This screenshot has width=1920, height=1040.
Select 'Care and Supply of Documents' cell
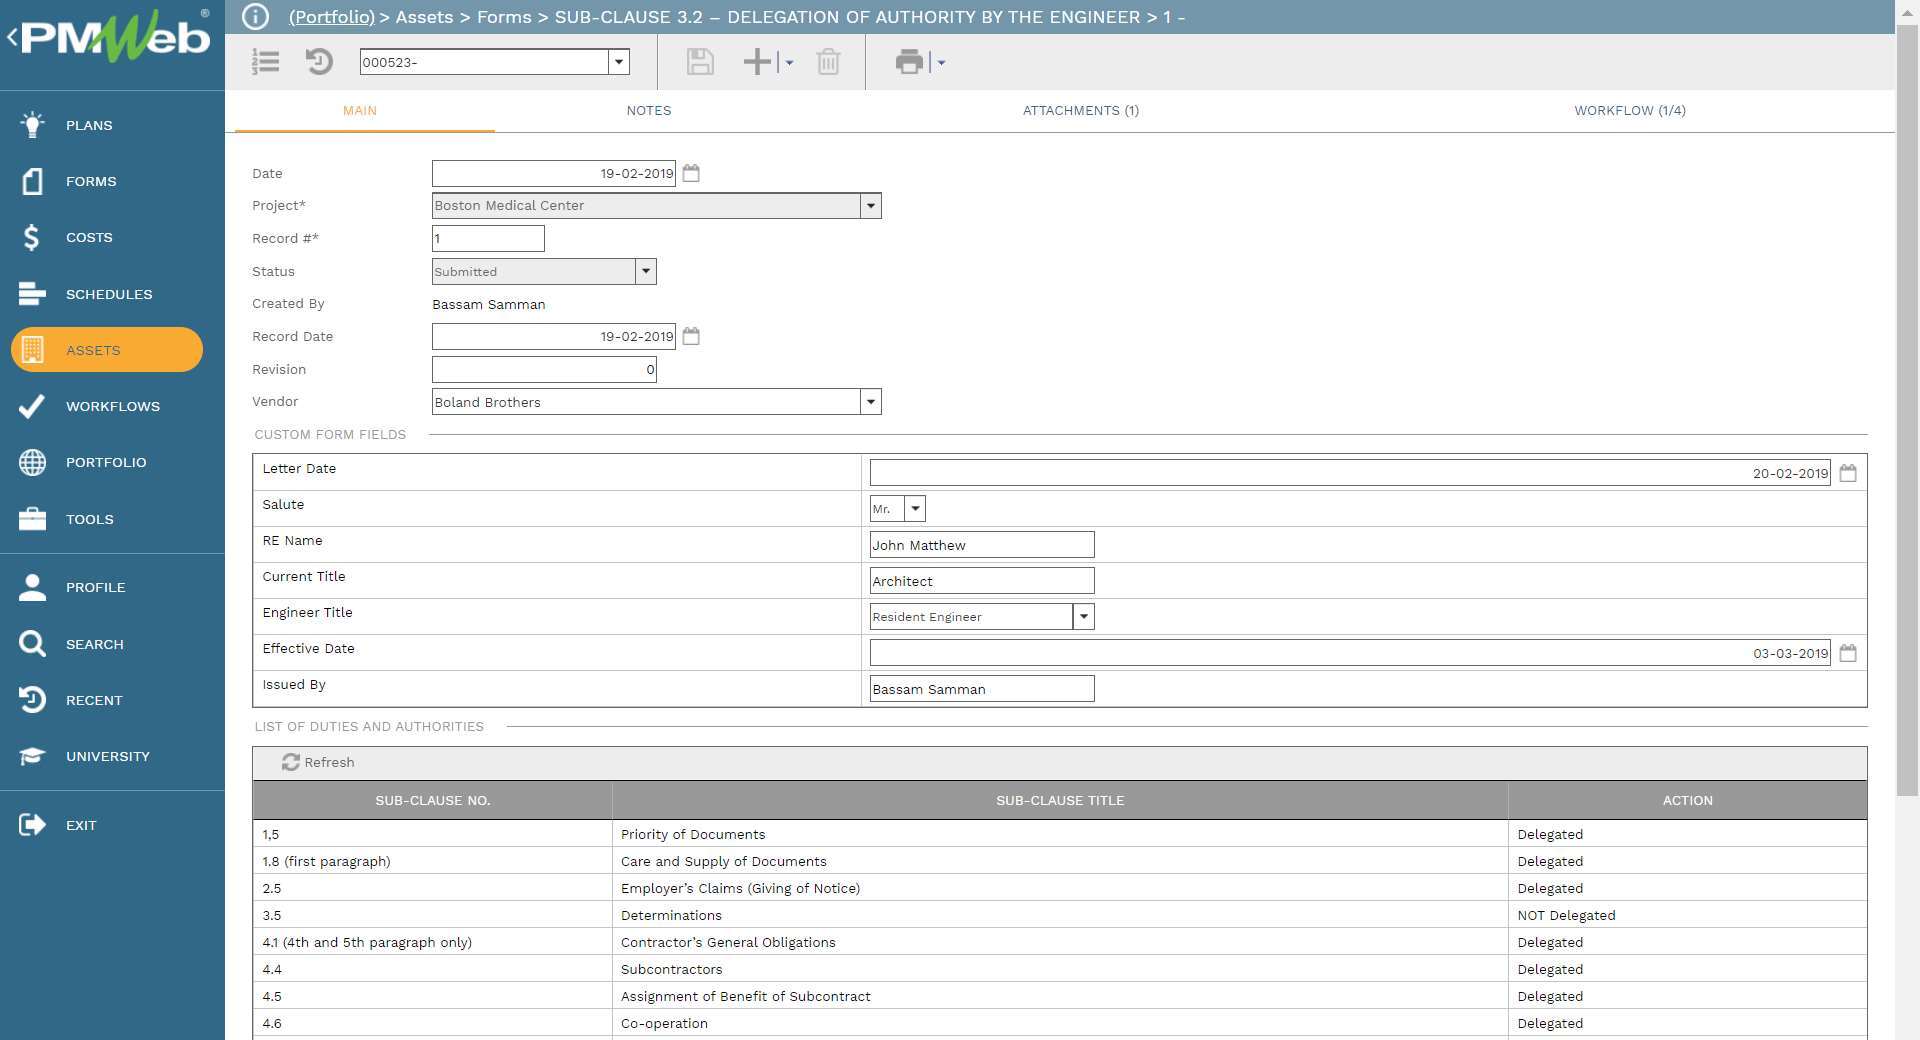coord(1060,861)
